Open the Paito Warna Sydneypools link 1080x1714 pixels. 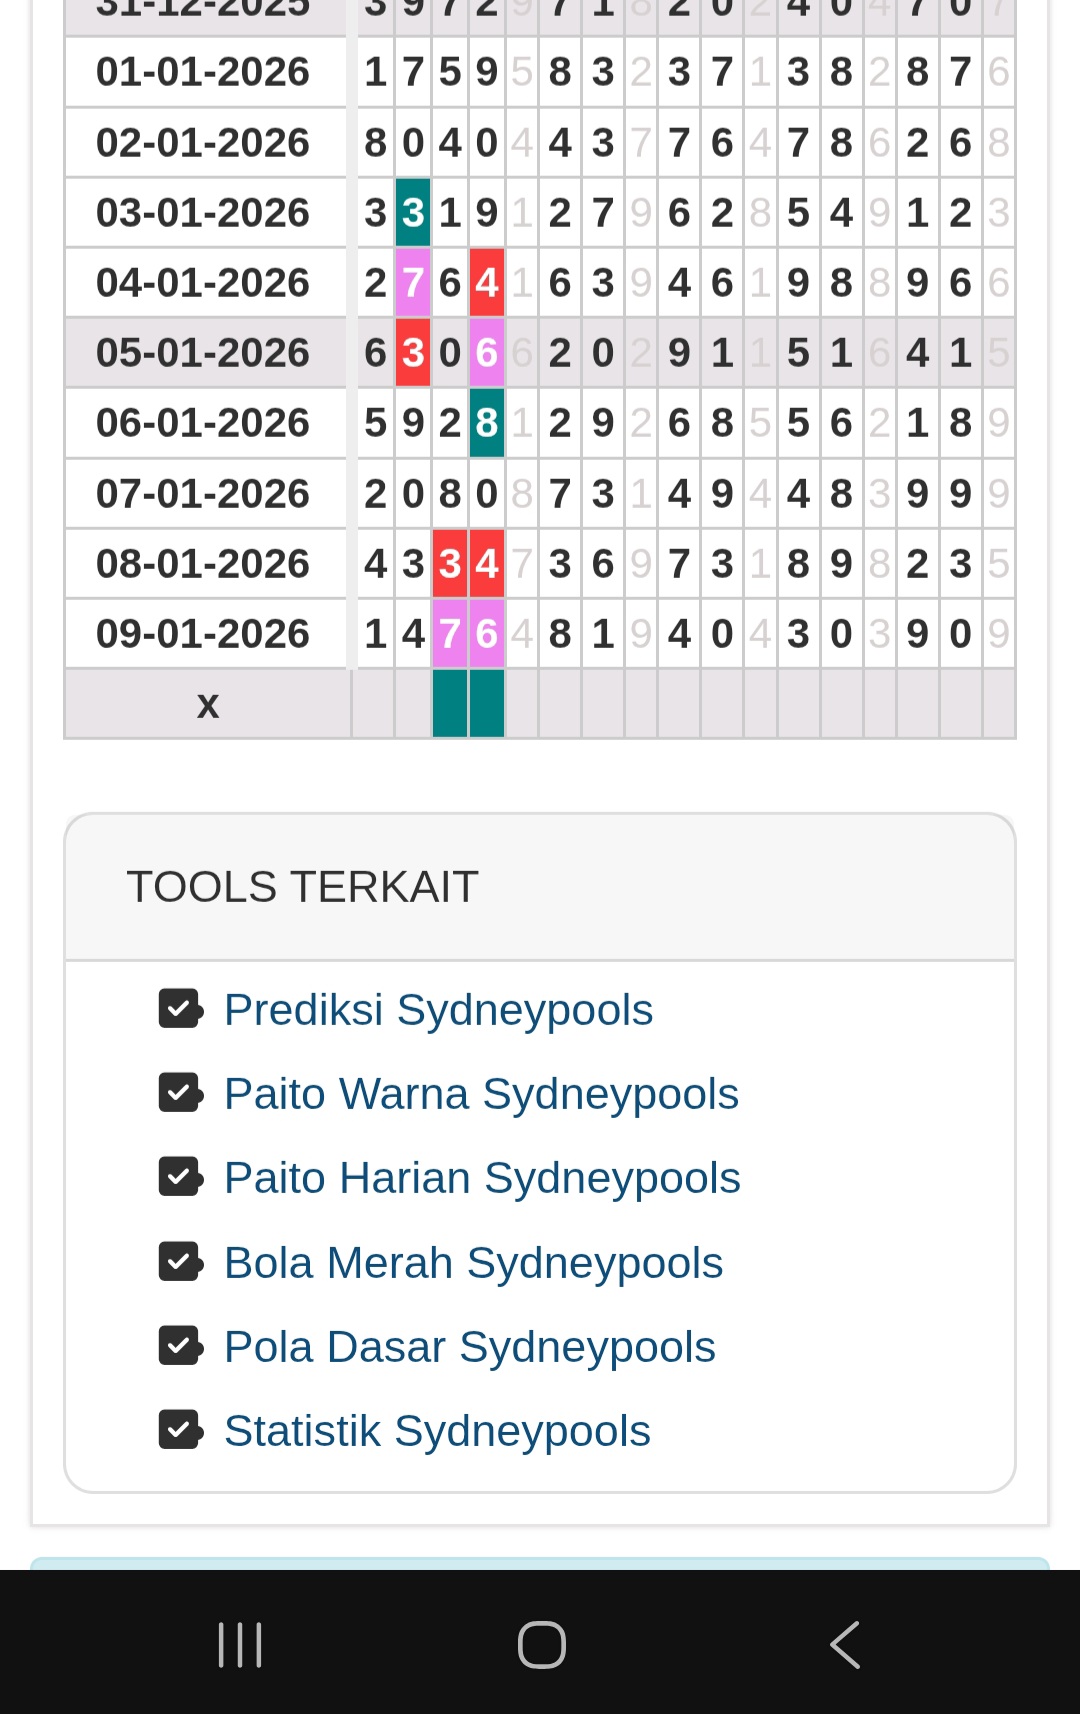pyautogui.click(x=481, y=1094)
